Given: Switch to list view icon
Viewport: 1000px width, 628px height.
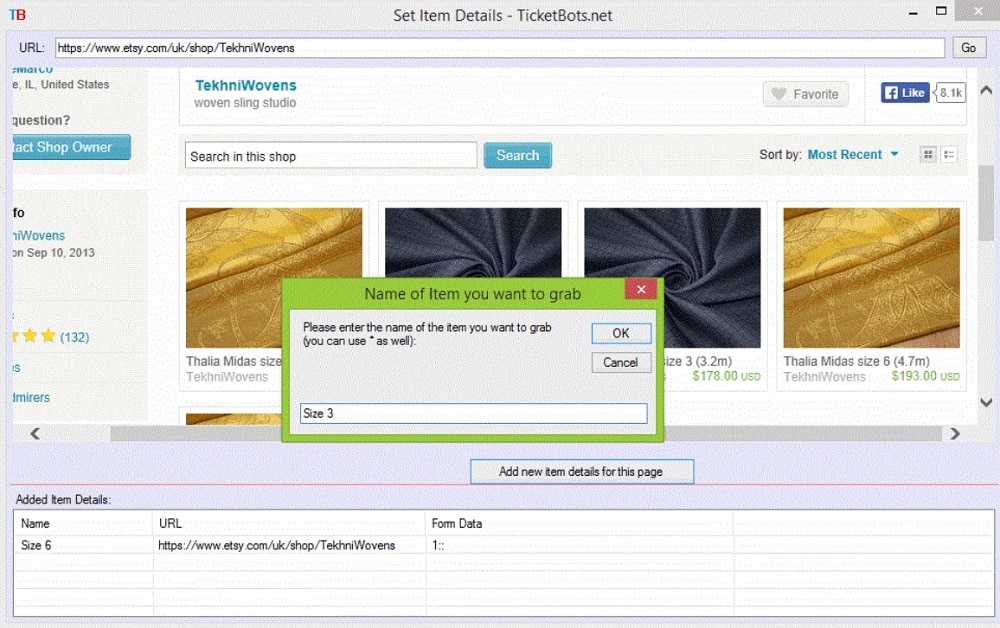Looking at the screenshot, I should pyautogui.click(x=949, y=154).
